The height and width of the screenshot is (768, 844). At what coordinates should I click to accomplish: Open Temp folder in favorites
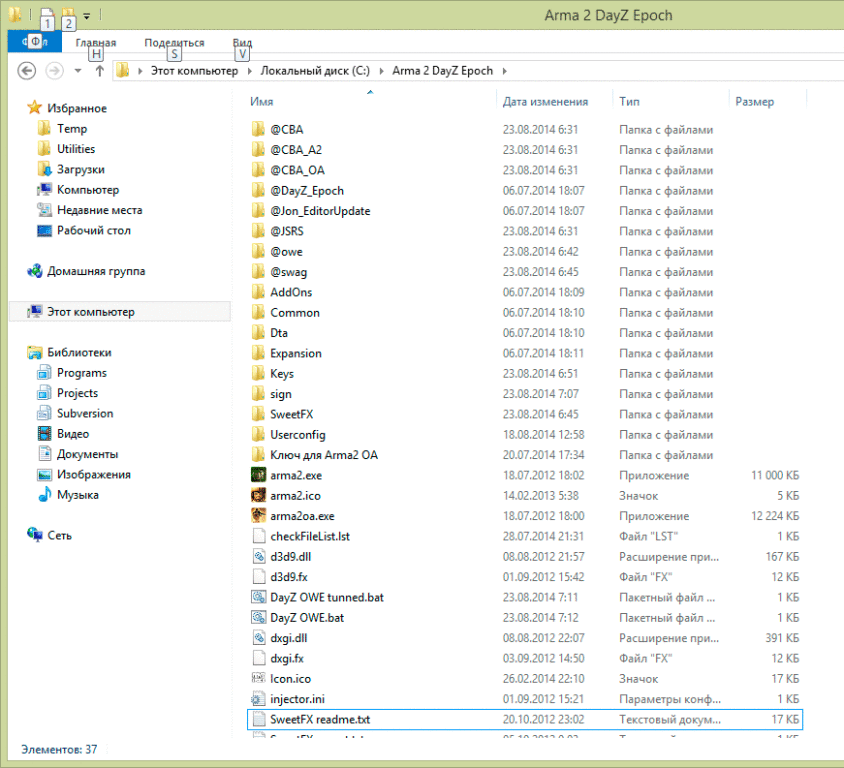pyautogui.click(x=72, y=129)
